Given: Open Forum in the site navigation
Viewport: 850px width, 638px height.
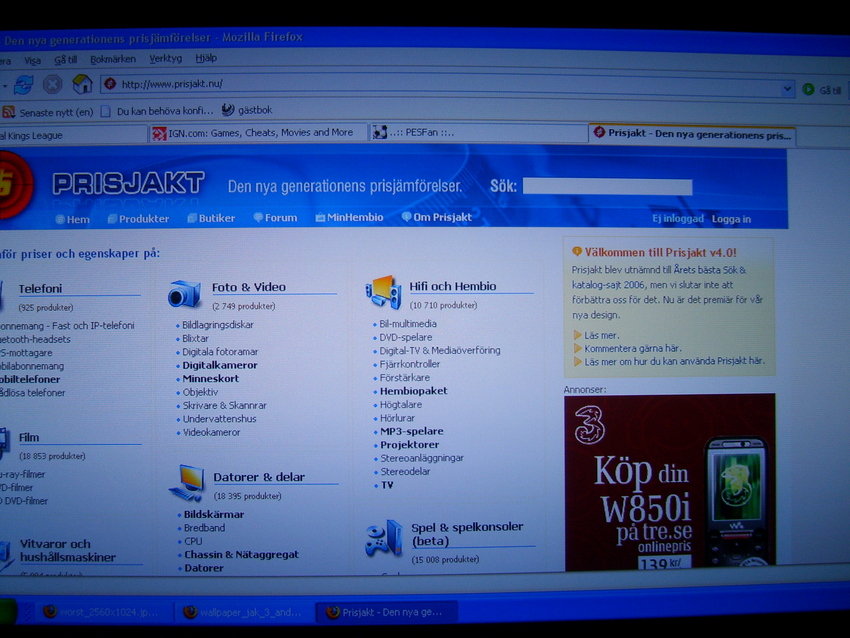Looking at the screenshot, I should [275, 218].
